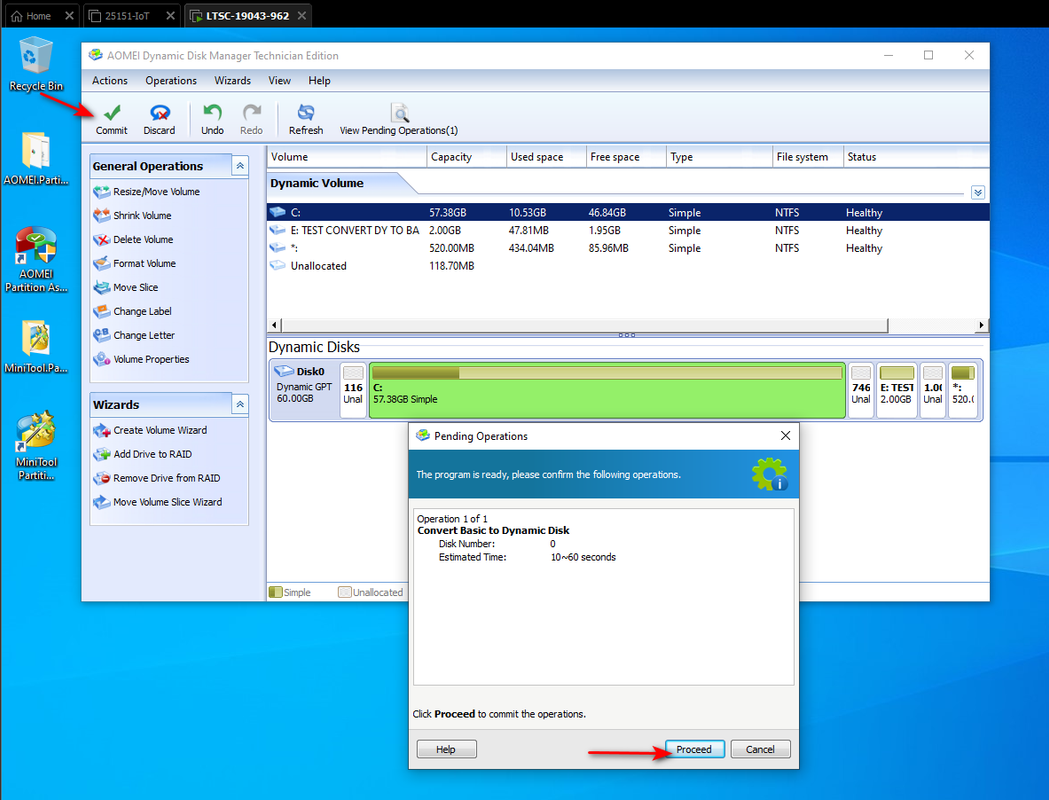Select MiniTool Partiti... desktop shortcut
This screenshot has height=800, width=1049.
(x=35, y=445)
